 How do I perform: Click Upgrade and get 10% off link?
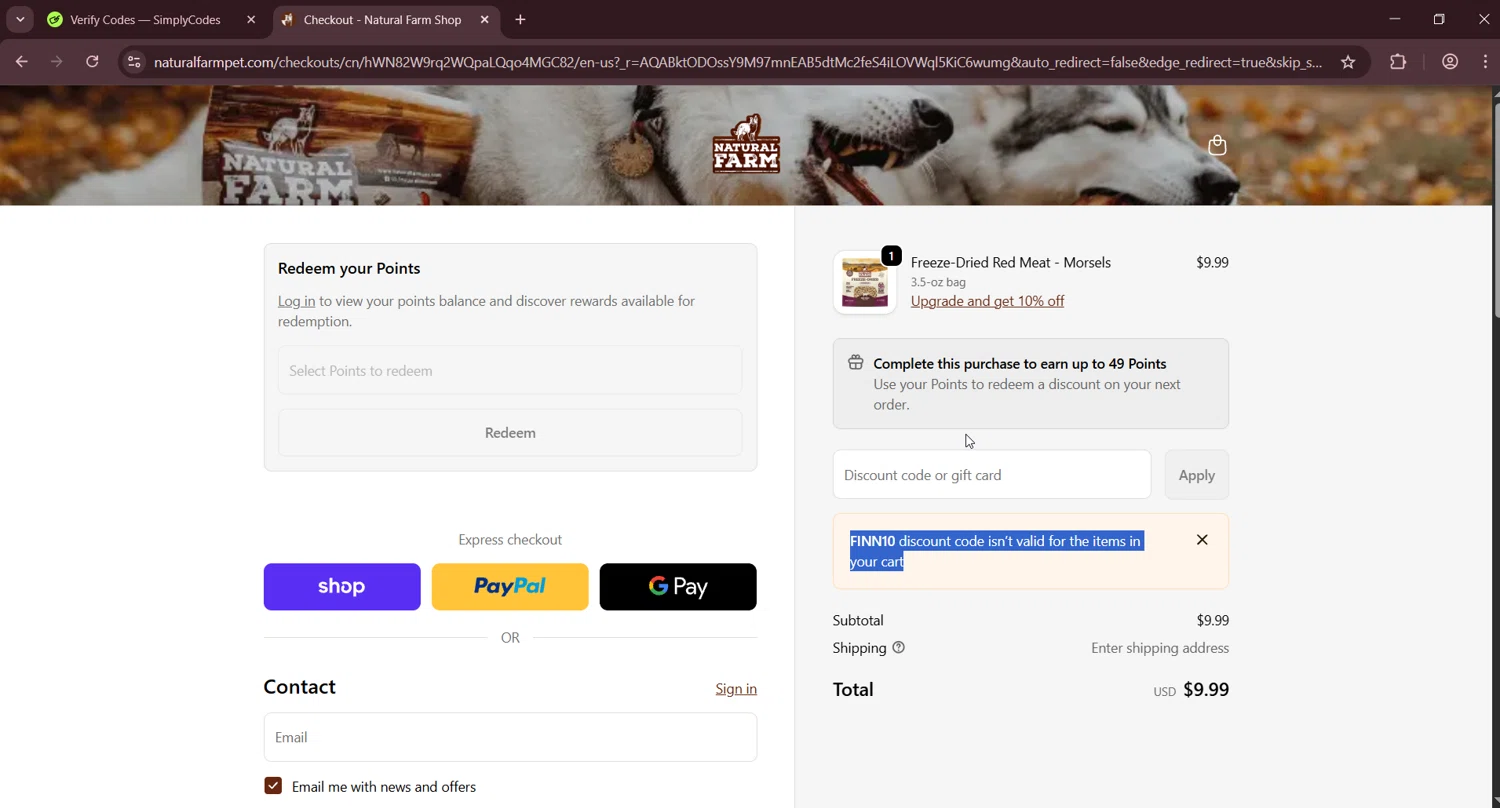pyautogui.click(x=987, y=301)
